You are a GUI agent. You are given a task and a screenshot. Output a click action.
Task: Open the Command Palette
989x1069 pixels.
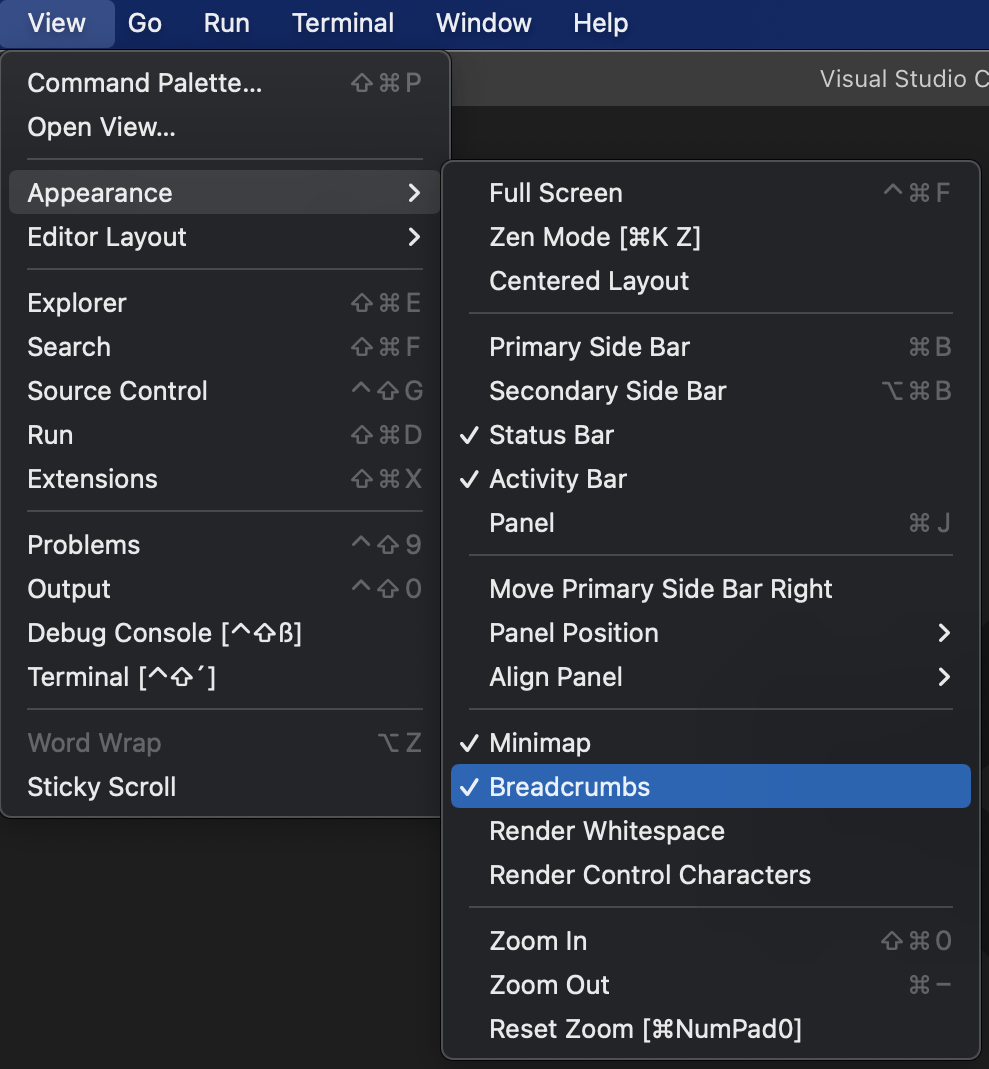point(144,83)
